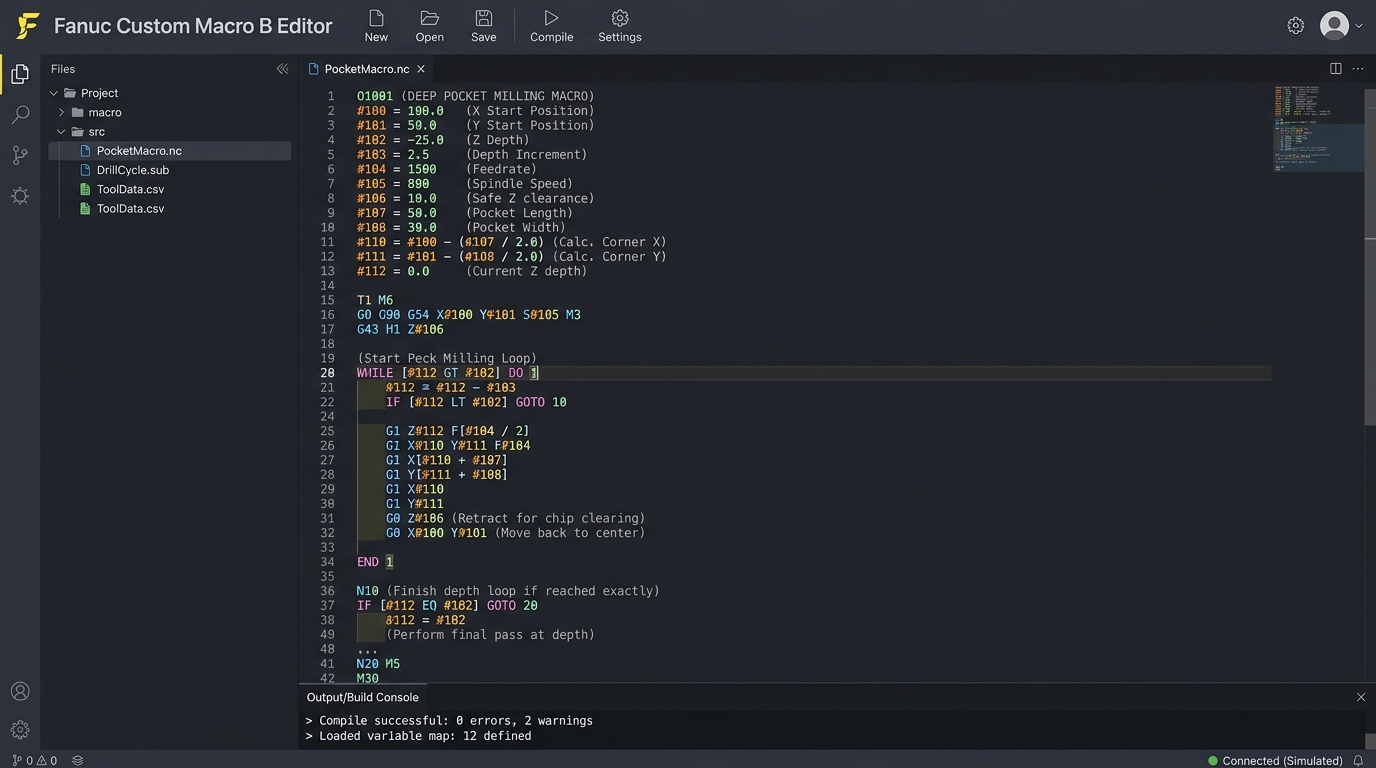Click the layers icon in the status bar
This screenshot has height=768, width=1376.
point(77,760)
